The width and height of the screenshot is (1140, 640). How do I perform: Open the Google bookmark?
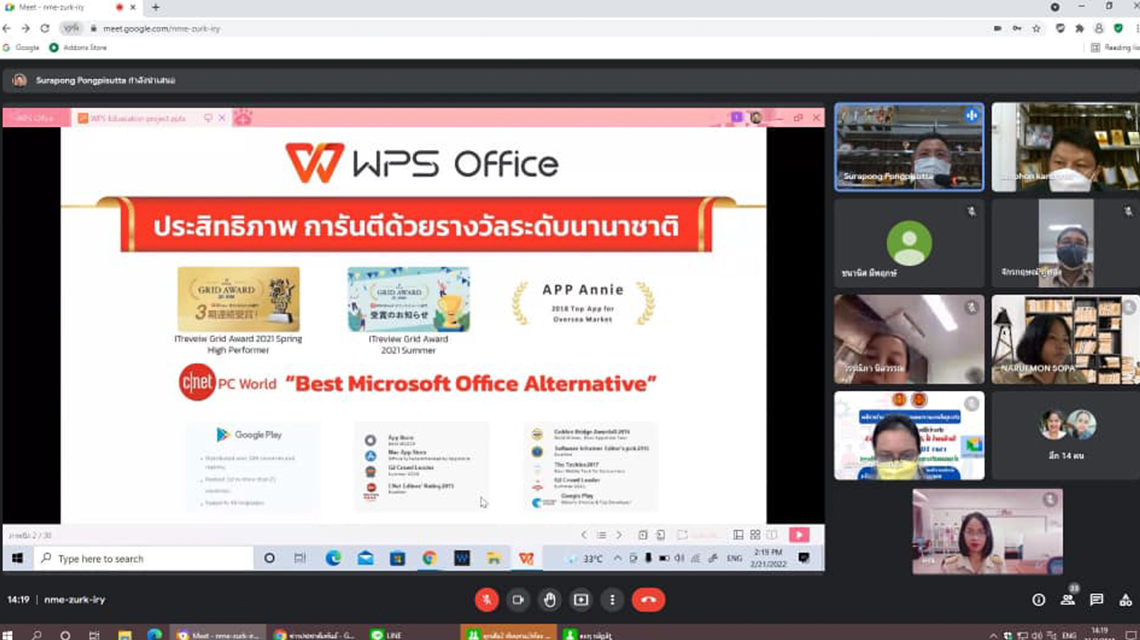tap(21, 47)
